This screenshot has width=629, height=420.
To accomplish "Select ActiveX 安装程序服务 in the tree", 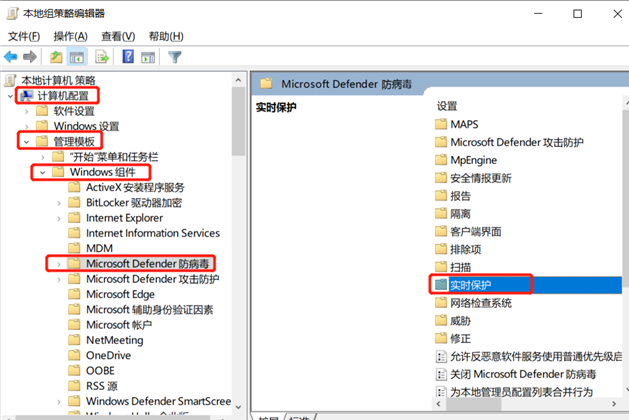I will [135, 187].
